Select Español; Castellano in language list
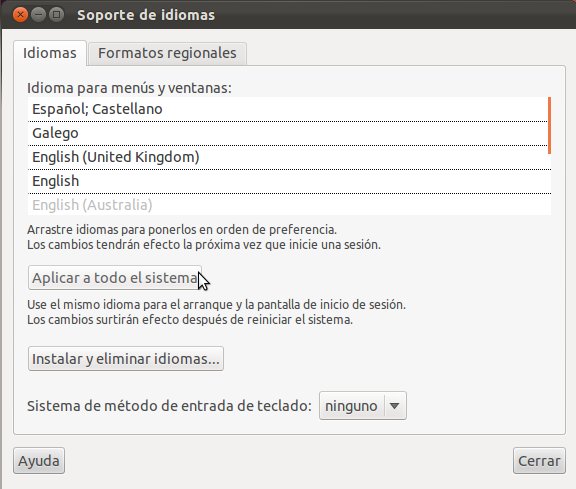Screen dimensions: 576x489 point(288,109)
